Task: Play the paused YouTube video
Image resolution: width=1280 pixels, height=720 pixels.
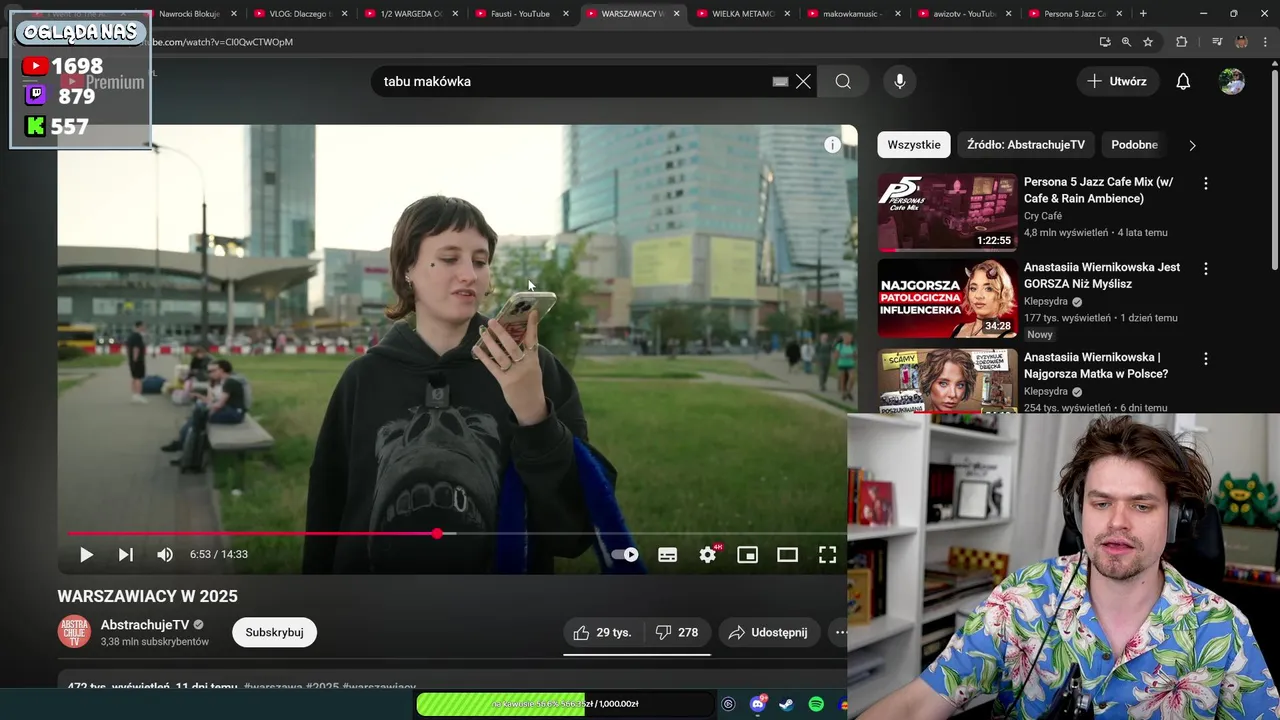Action: point(86,555)
